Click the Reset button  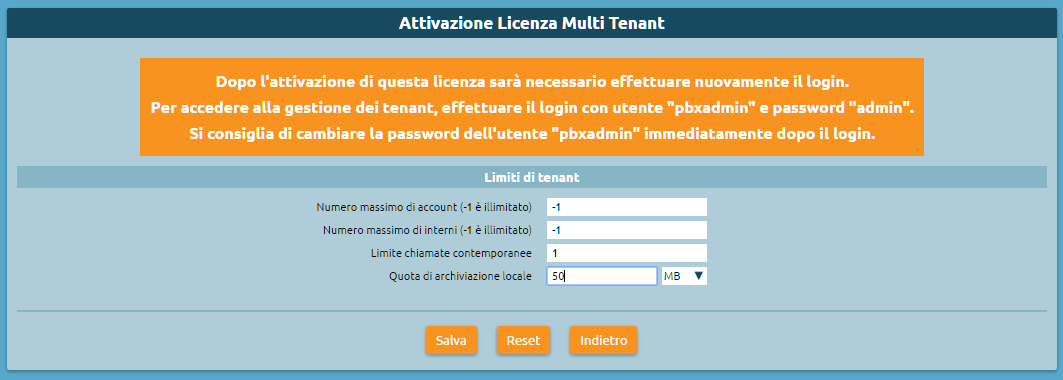point(523,341)
